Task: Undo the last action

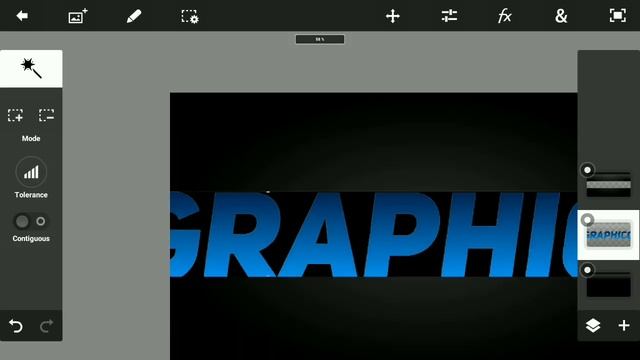Action: tap(16, 326)
